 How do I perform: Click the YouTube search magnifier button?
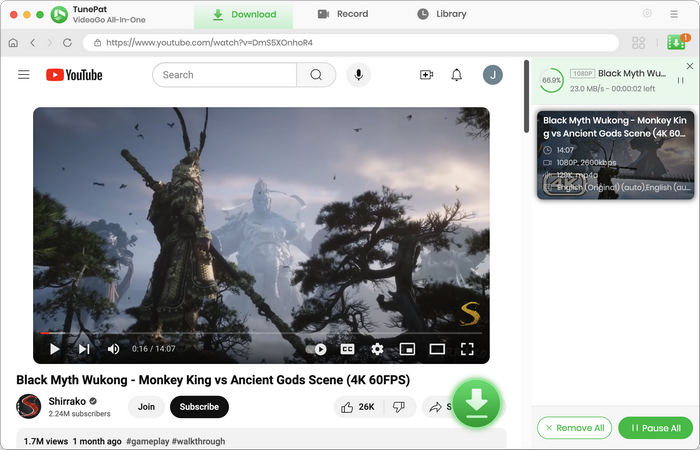tap(316, 75)
